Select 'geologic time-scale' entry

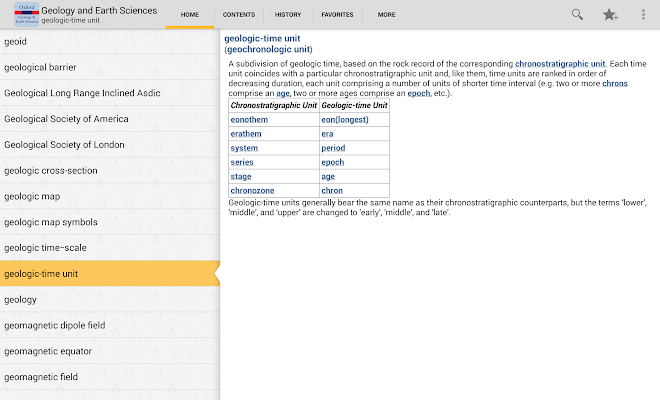click(x=110, y=248)
